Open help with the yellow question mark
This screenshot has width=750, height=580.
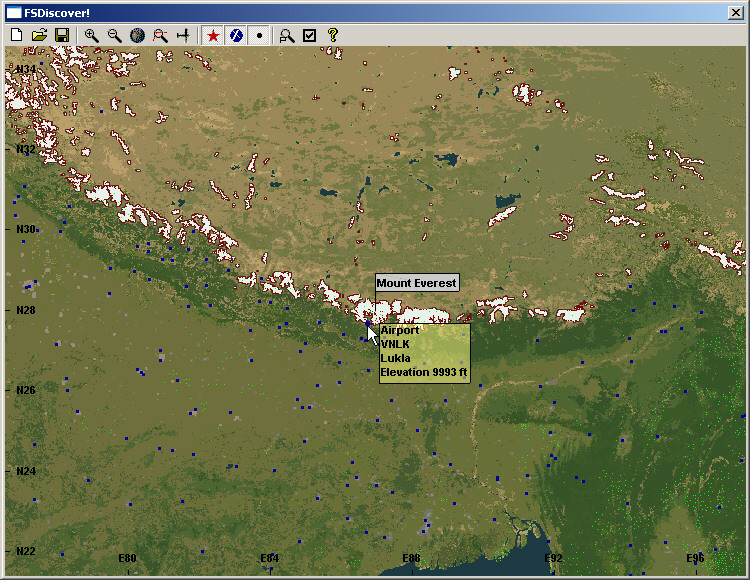pyautogui.click(x=333, y=35)
